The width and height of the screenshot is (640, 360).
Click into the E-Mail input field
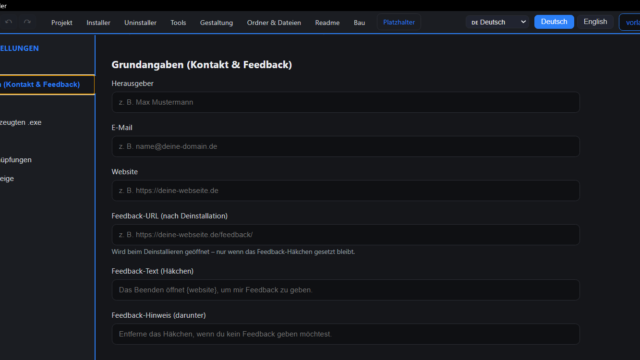(345, 146)
